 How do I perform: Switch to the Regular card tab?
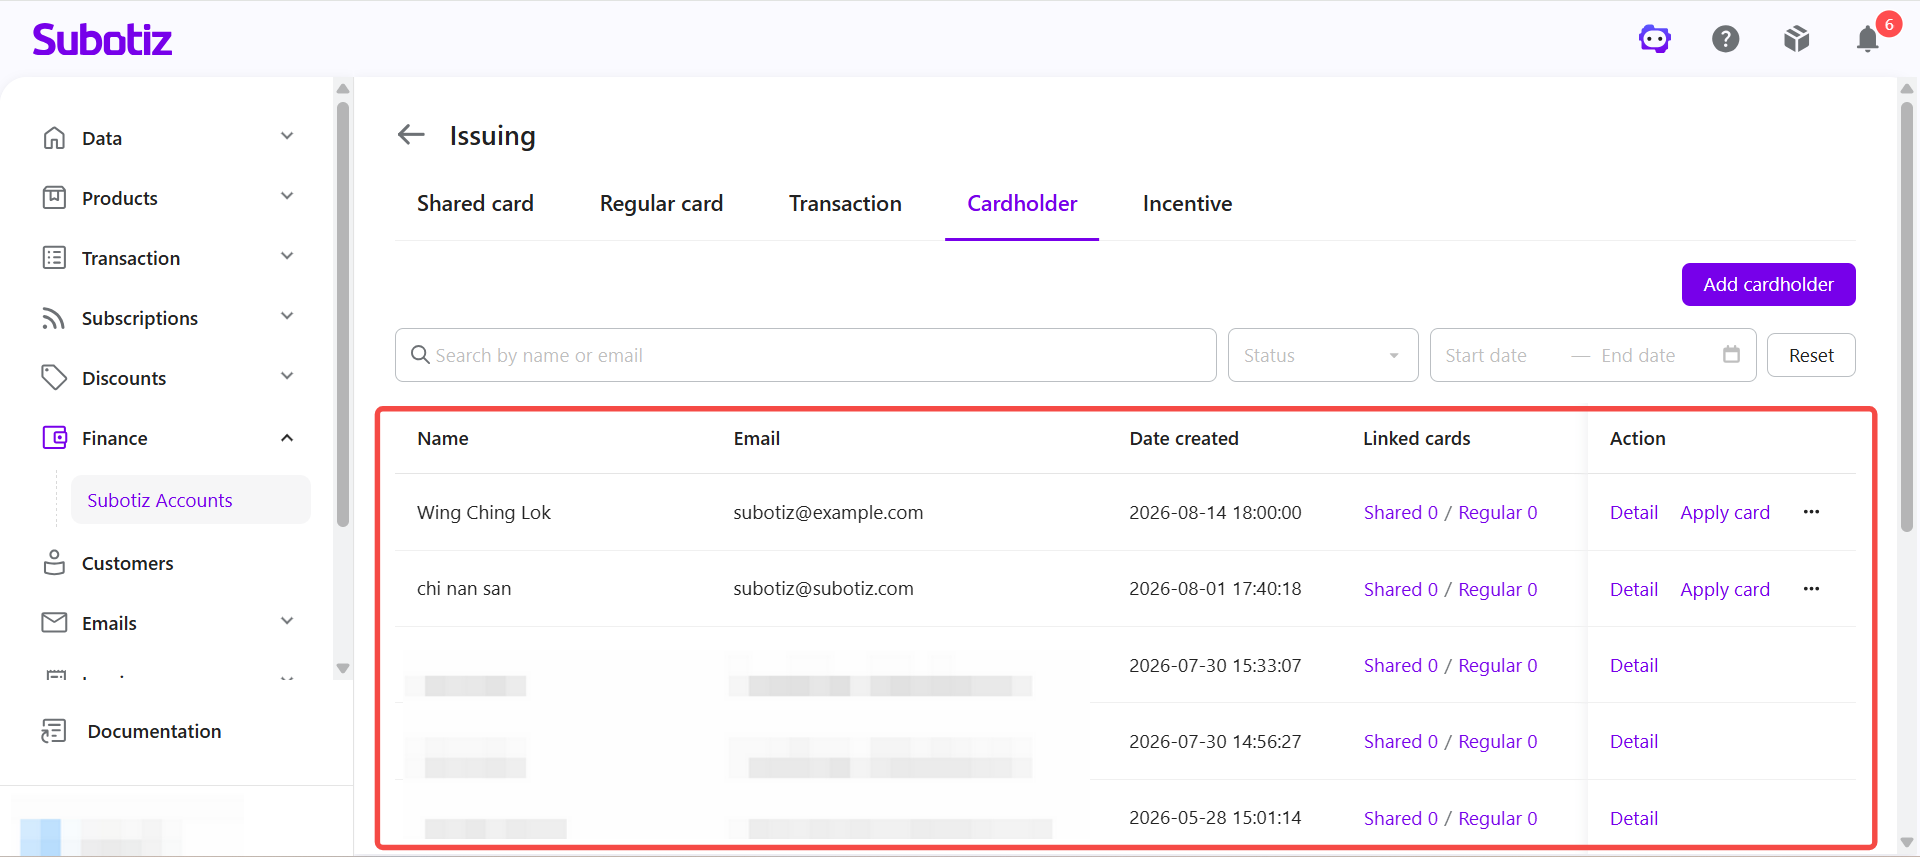[661, 204]
